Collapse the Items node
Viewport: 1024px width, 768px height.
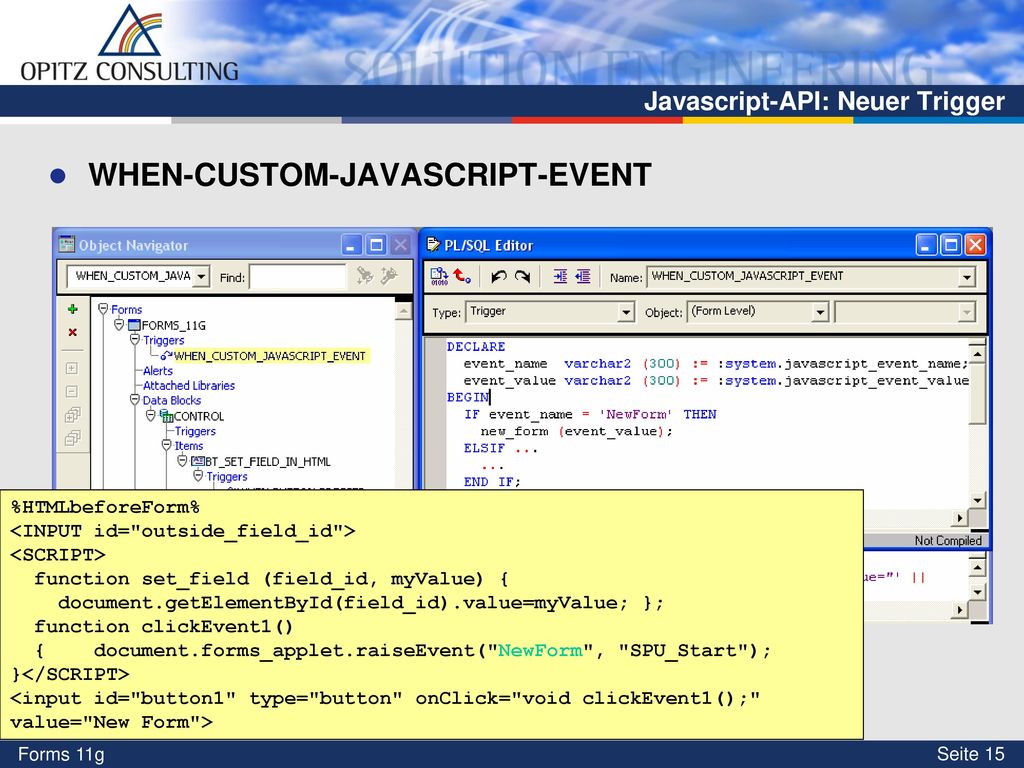[167, 445]
